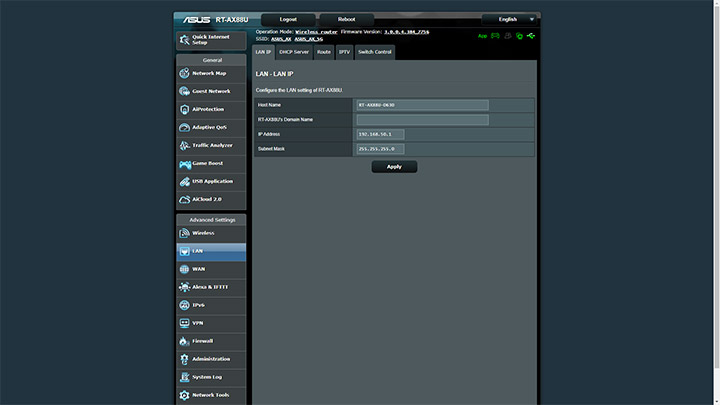This screenshot has height=405, width=720.
Task: Select the Traffic Analyzer menu label
Action: coord(212,145)
